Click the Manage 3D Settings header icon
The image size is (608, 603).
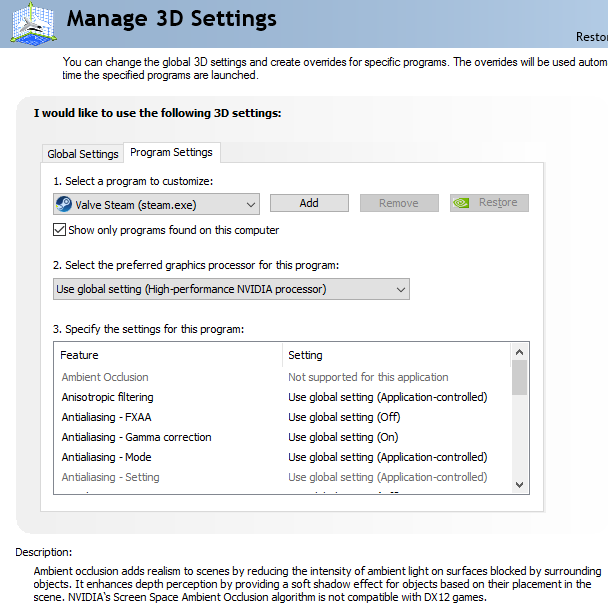33,23
